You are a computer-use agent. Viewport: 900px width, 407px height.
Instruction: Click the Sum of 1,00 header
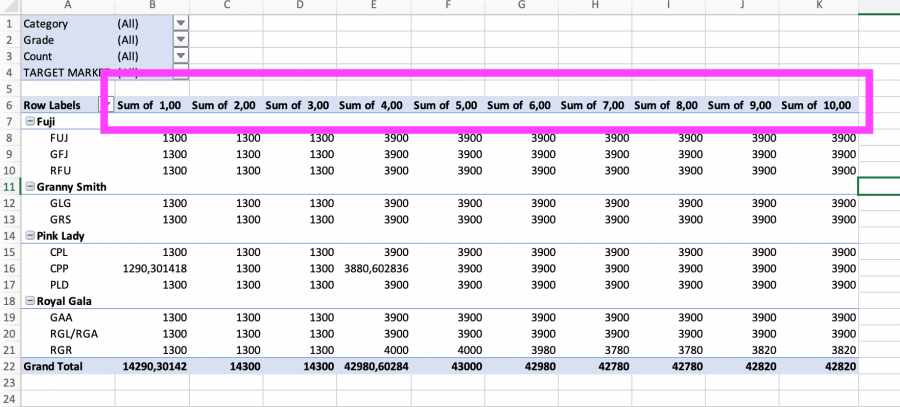tap(149, 105)
